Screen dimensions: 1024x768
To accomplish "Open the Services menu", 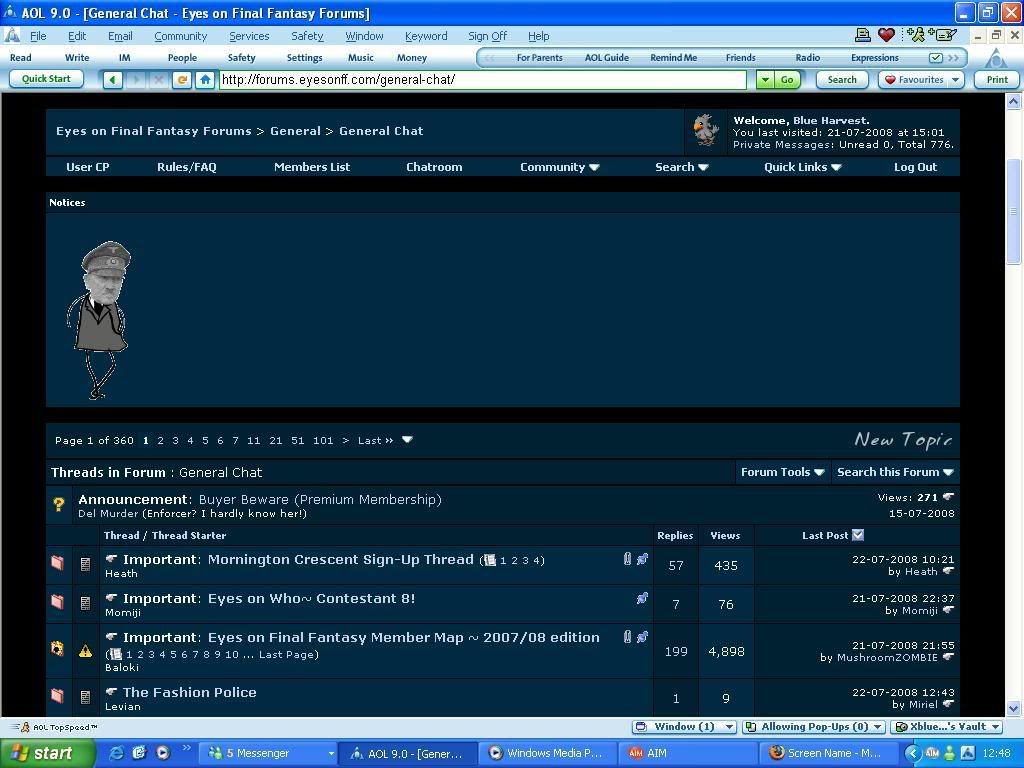I will [x=249, y=36].
